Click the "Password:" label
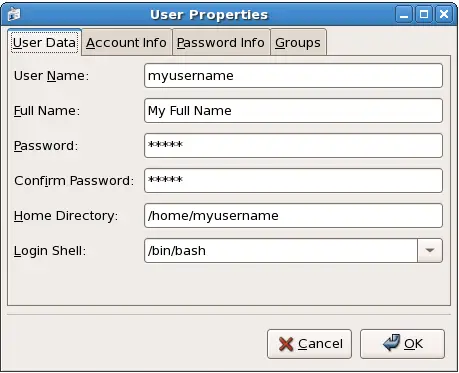The width and height of the screenshot is (459, 373). coord(46,146)
